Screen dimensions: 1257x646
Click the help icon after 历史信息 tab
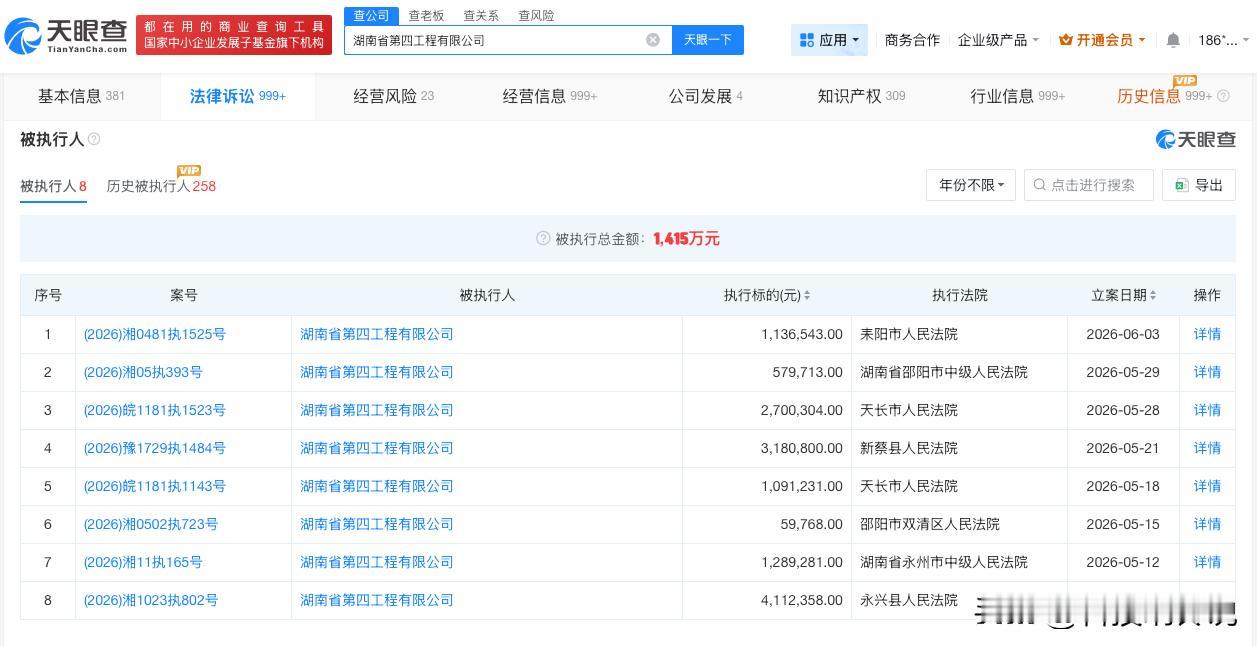click(1223, 96)
